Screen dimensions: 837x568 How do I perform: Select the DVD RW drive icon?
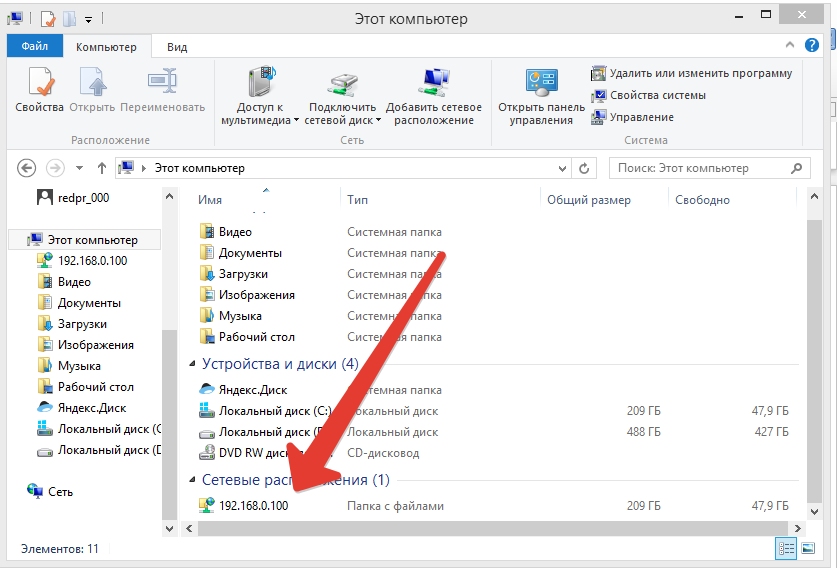207,453
